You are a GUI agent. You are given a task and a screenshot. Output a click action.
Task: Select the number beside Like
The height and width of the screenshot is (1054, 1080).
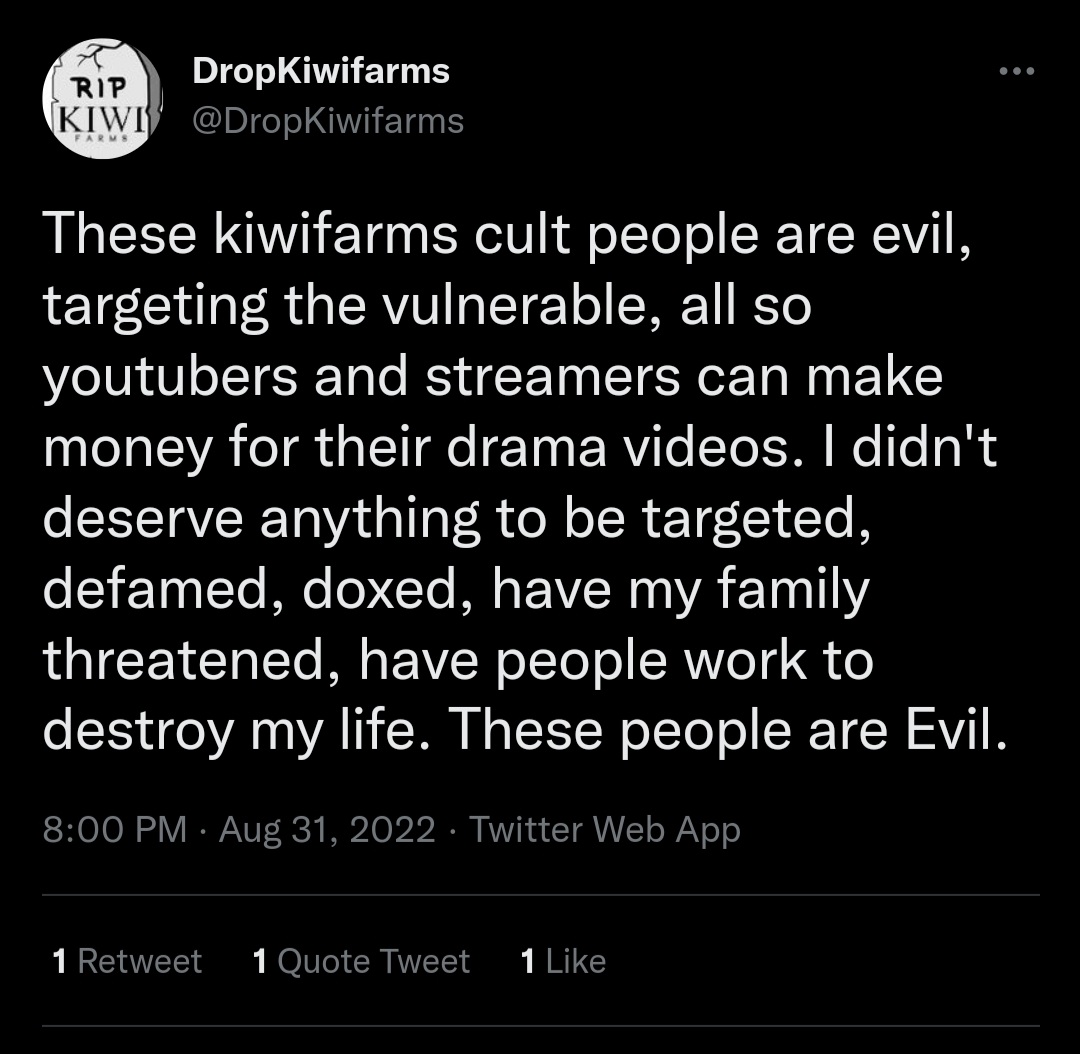coord(528,961)
